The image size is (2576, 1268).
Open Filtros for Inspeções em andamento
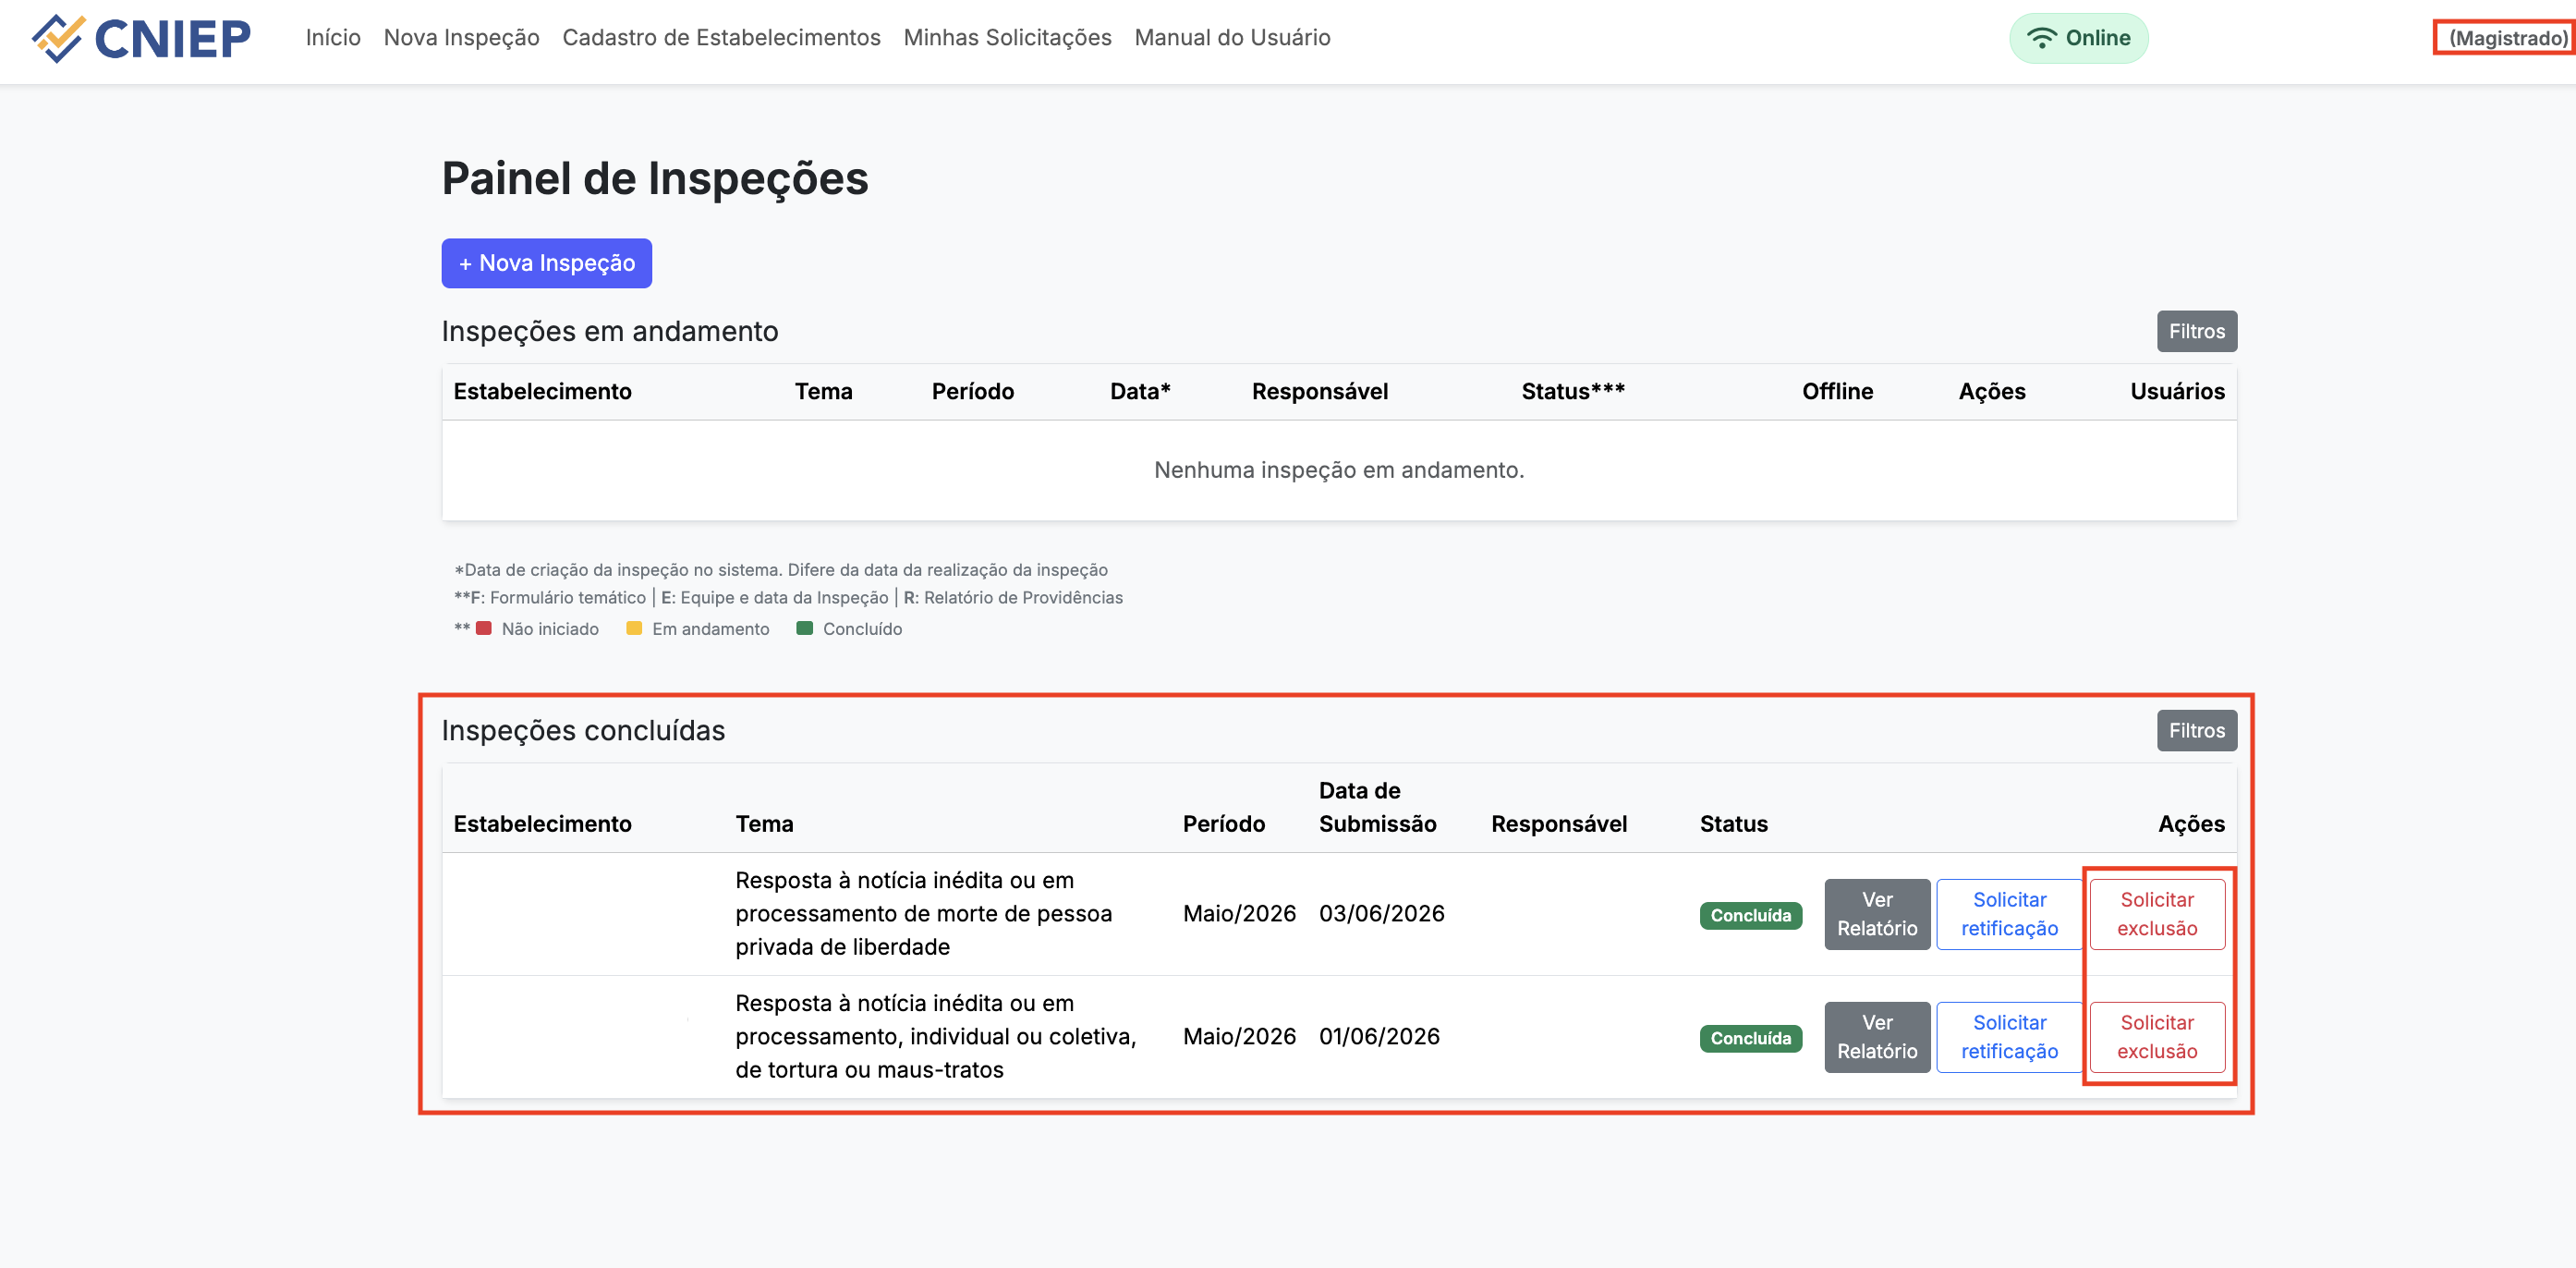point(2196,331)
